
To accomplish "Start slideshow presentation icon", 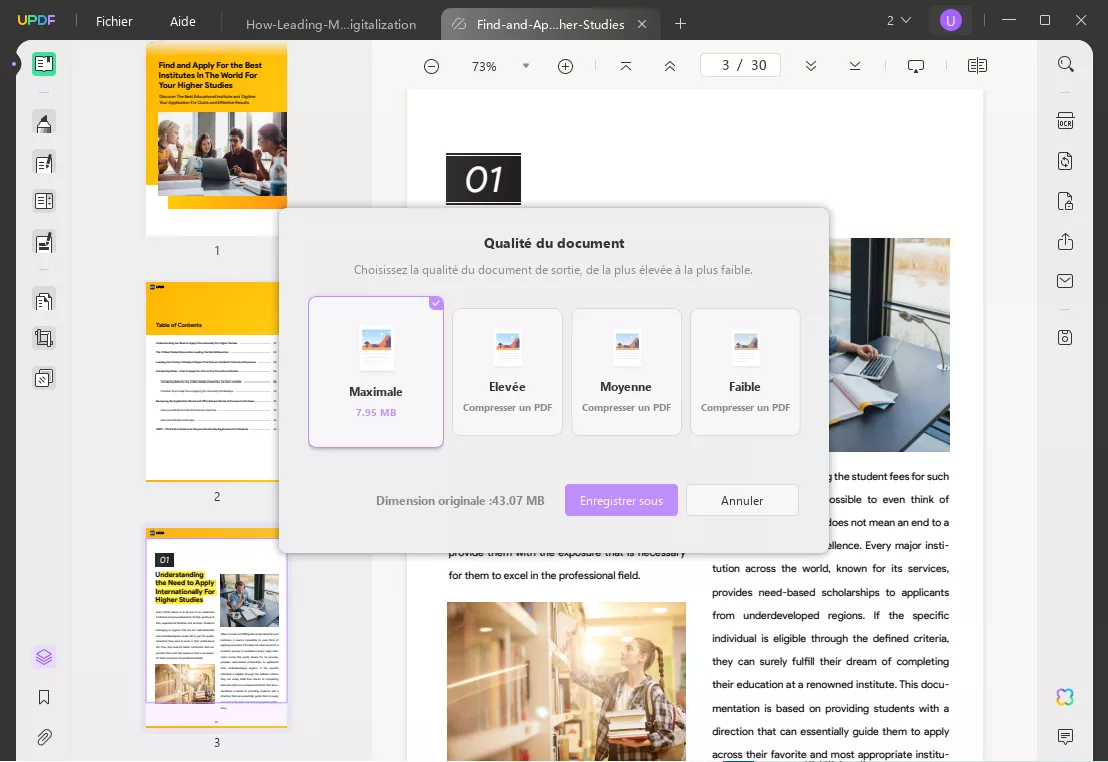I will [916, 66].
